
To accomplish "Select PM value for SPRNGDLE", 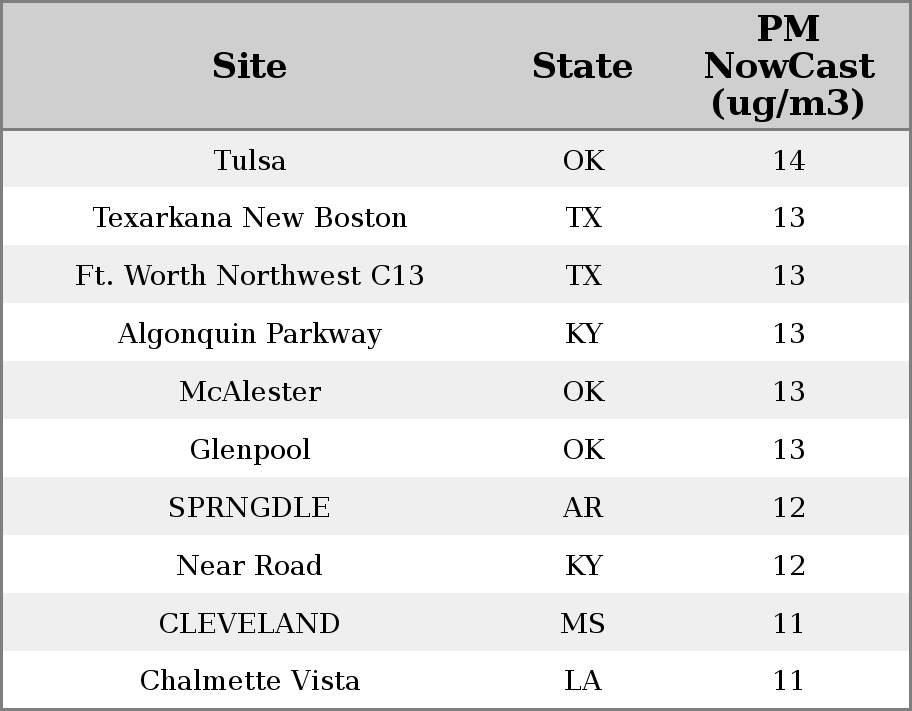I will [788, 508].
